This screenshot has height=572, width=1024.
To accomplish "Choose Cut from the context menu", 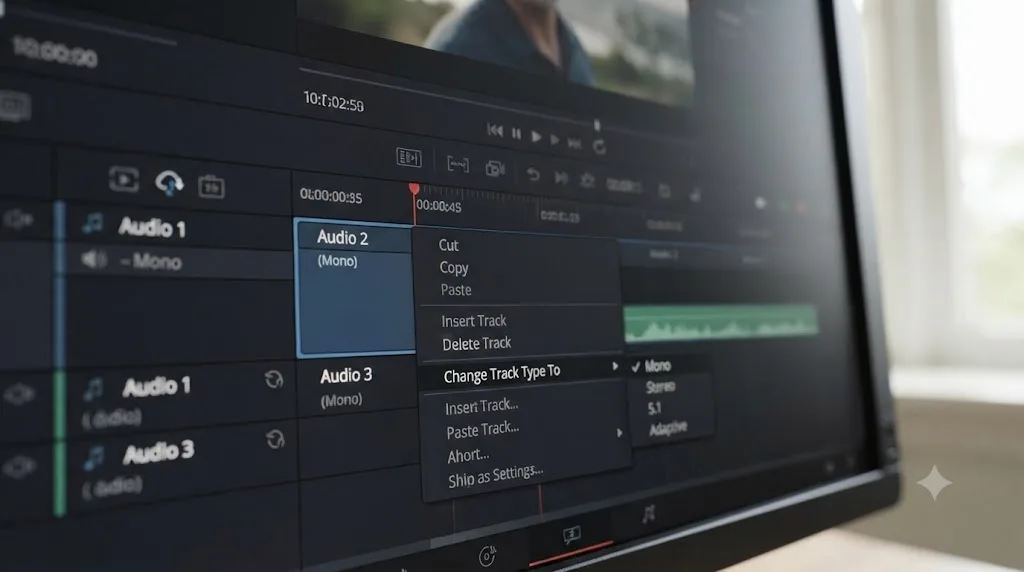I will tap(448, 245).
